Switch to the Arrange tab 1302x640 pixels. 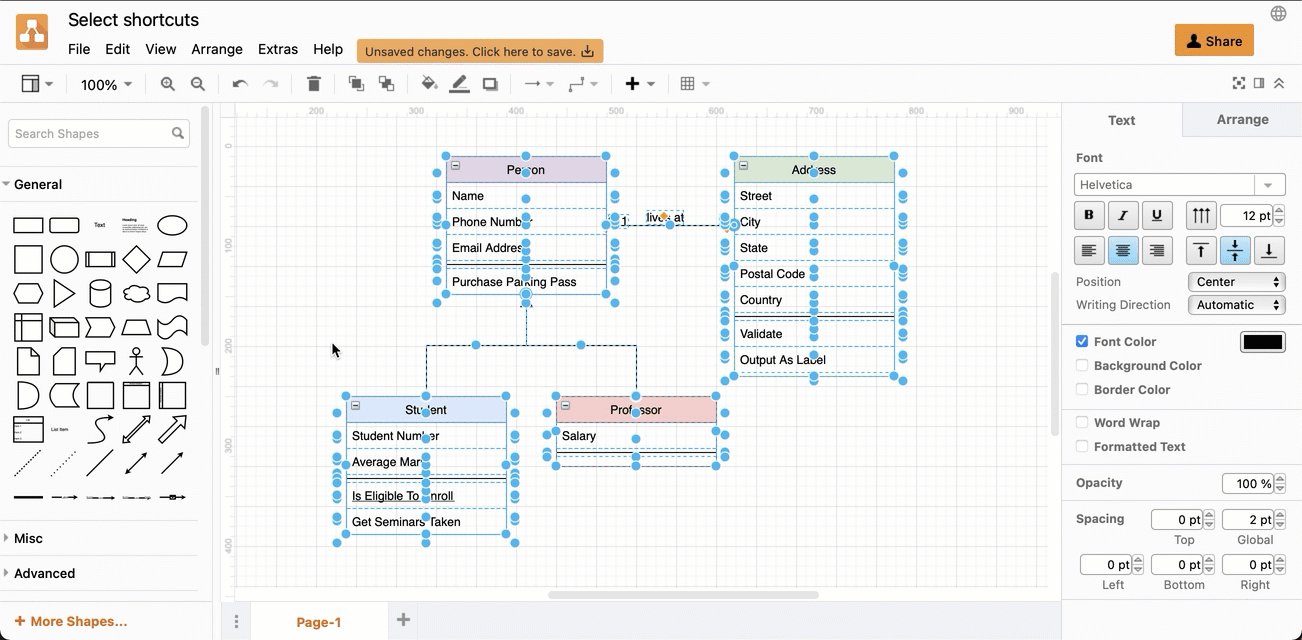[x=1240, y=119]
